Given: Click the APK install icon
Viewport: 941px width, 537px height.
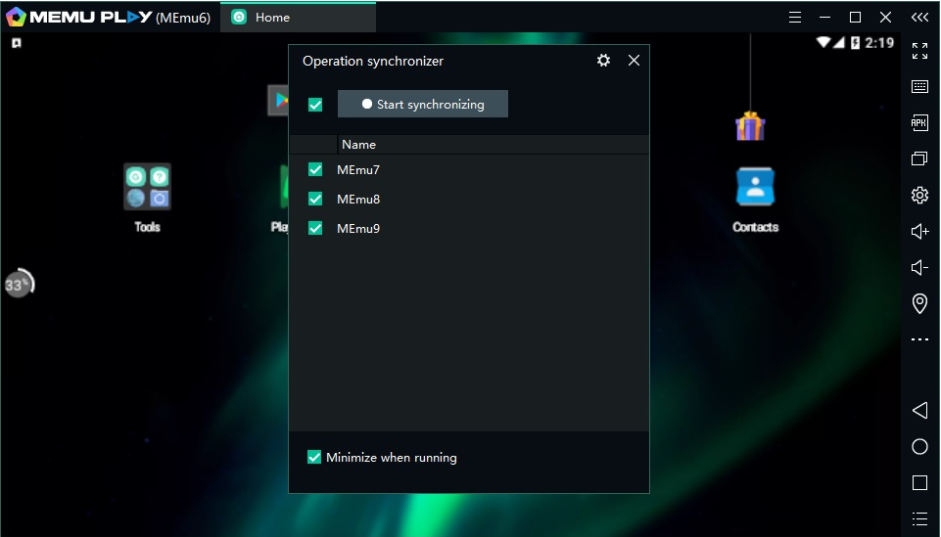Looking at the screenshot, I should (x=920, y=123).
